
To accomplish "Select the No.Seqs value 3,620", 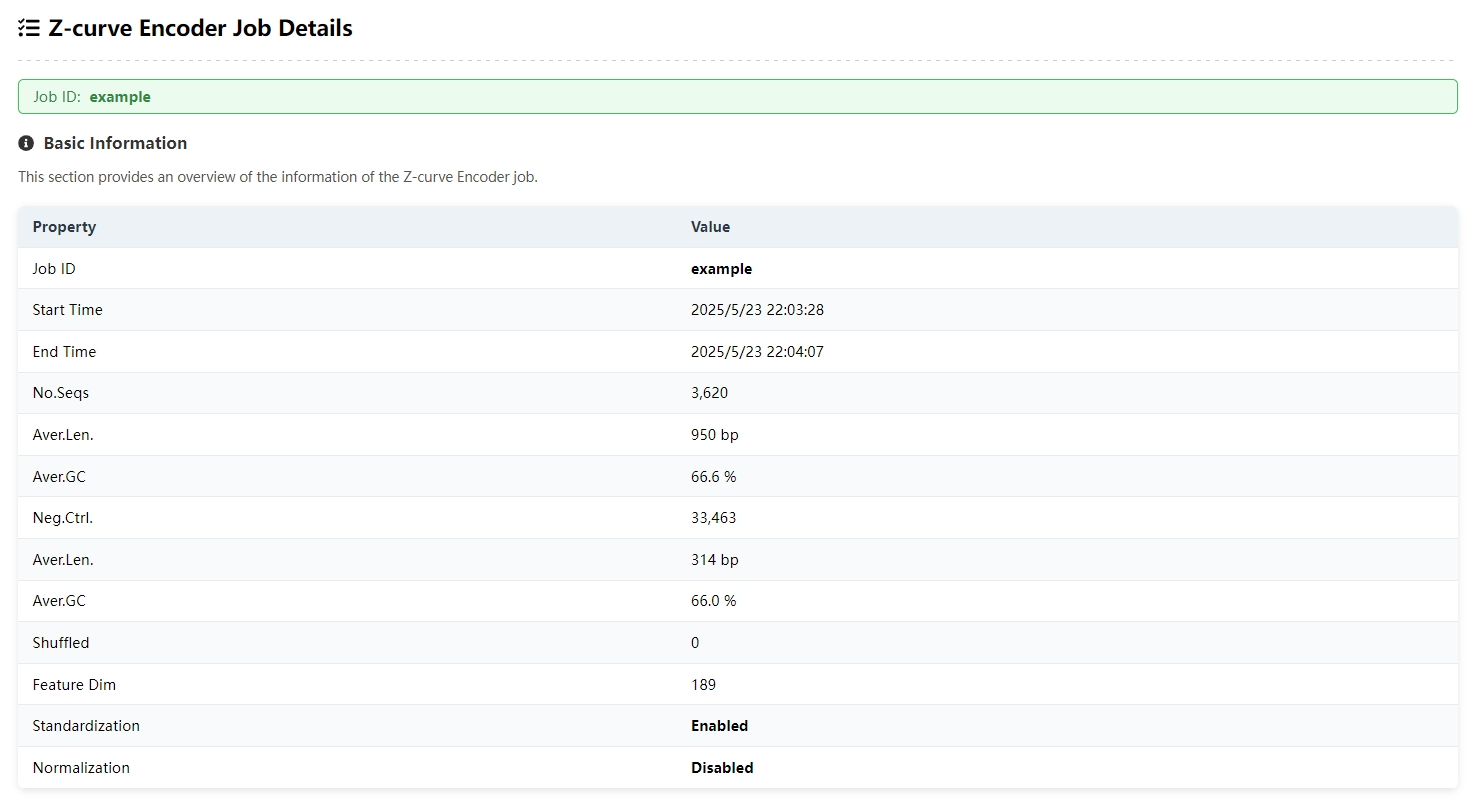I will (x=709, y=393).
